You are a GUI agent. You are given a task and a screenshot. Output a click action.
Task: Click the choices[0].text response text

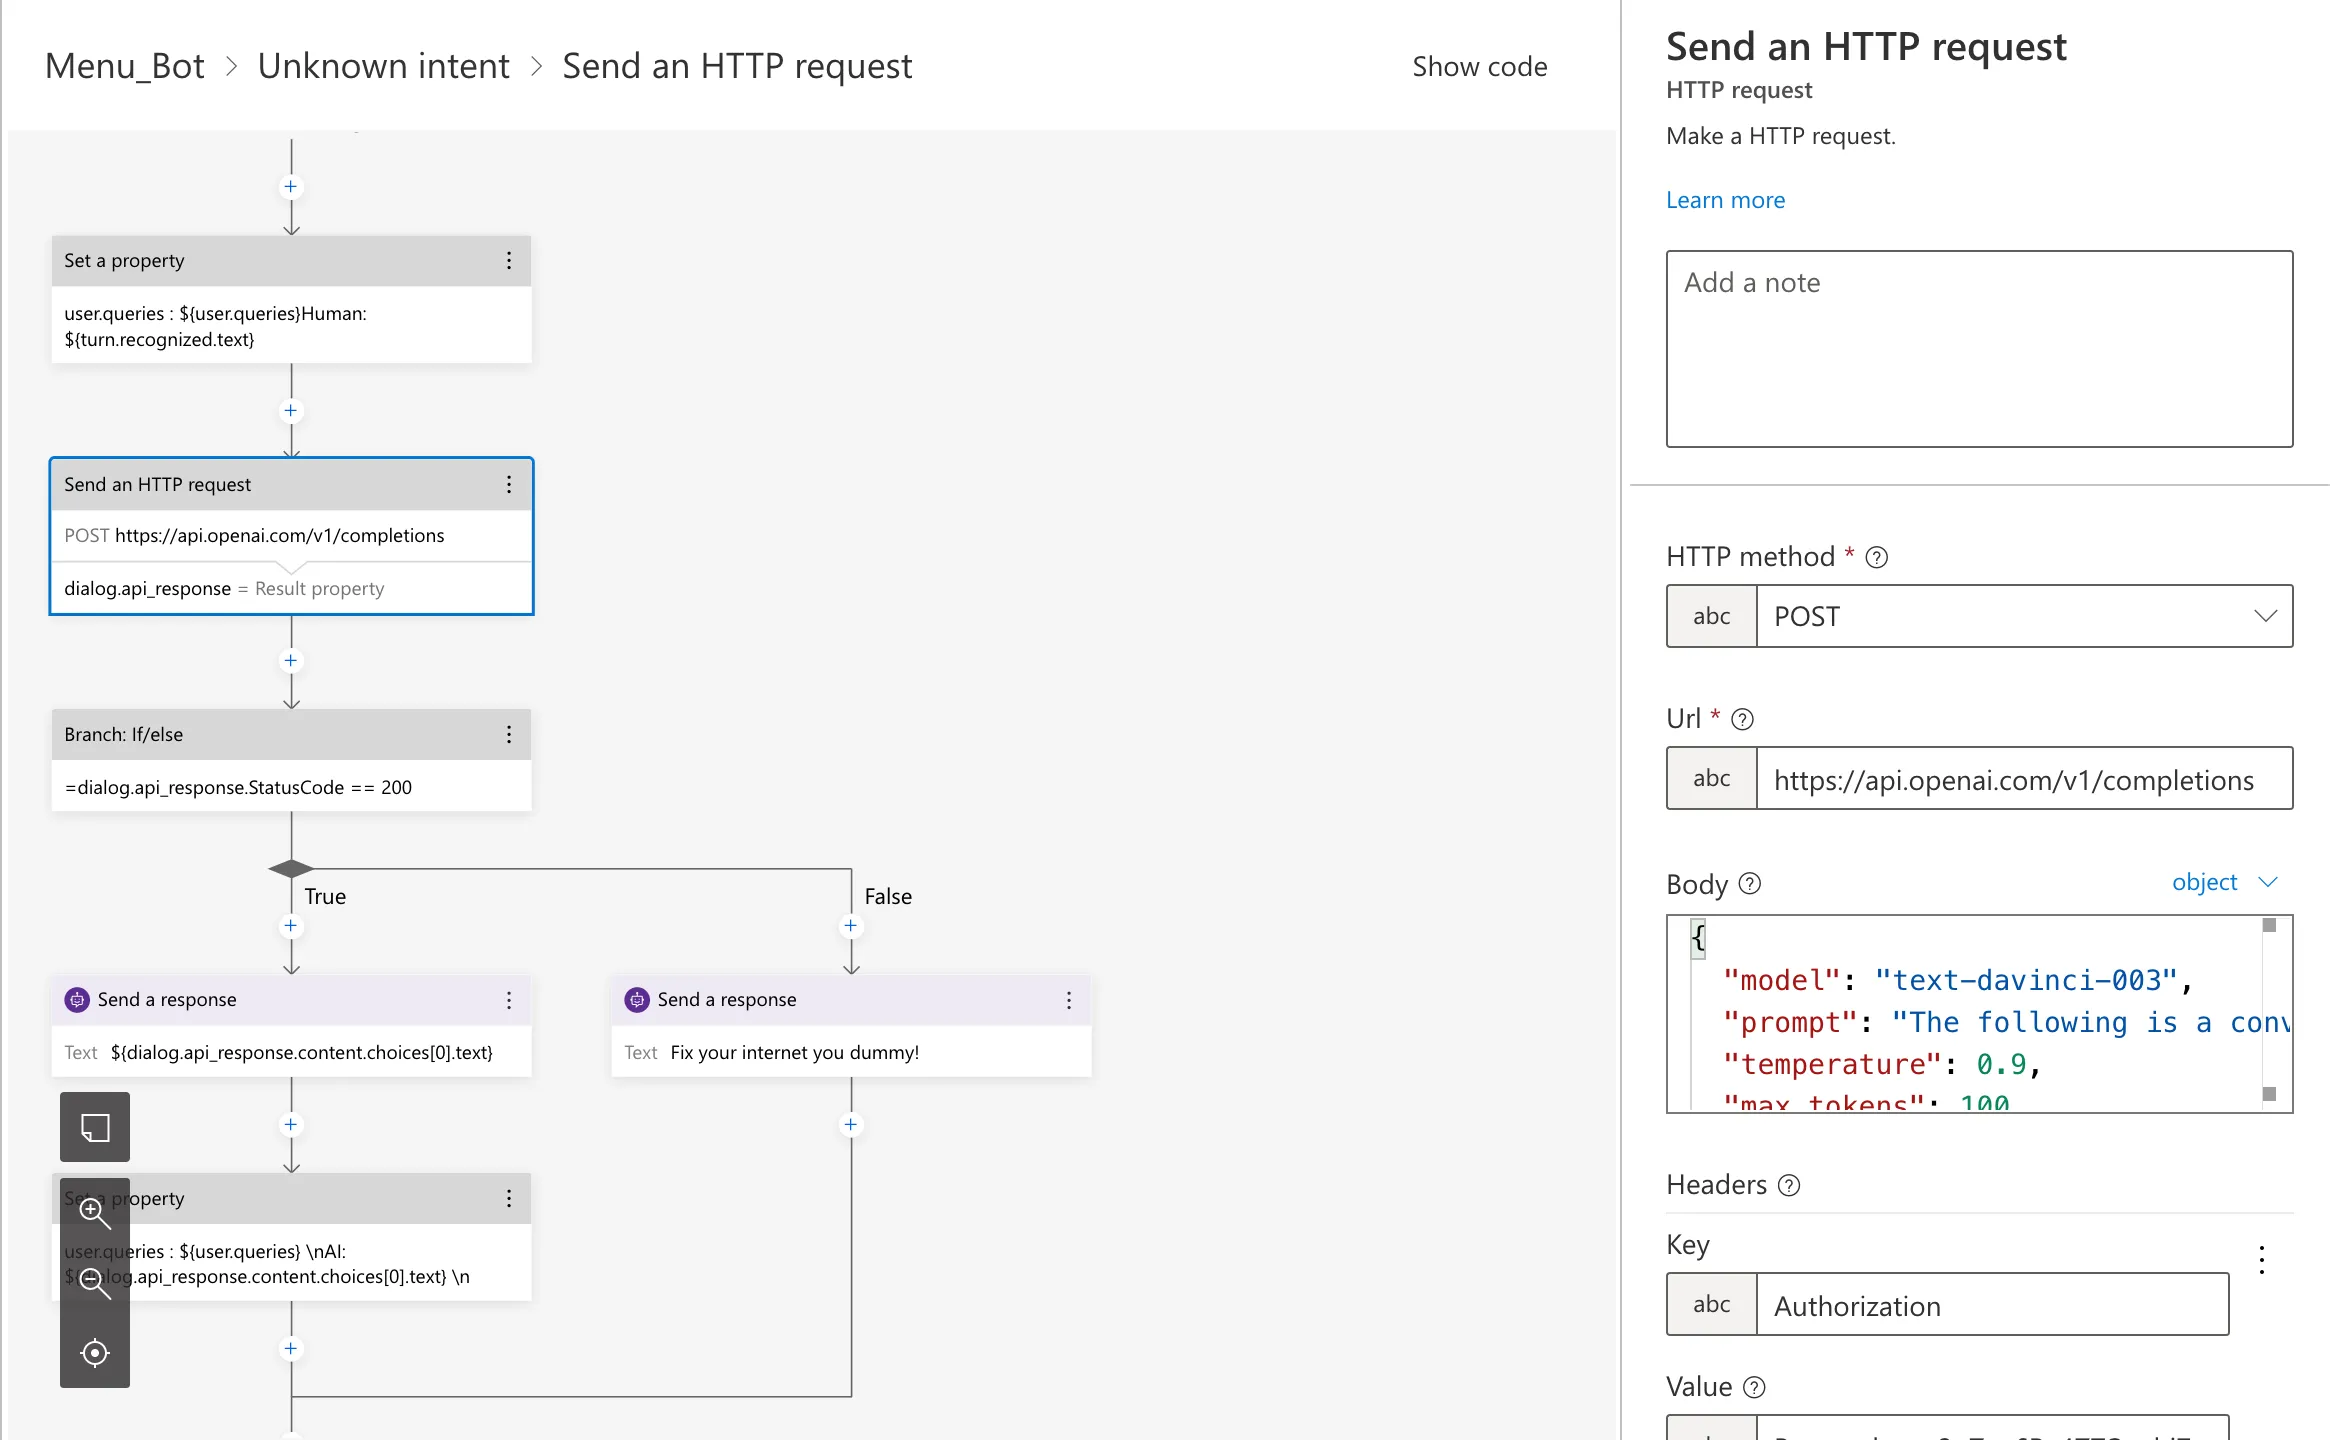[301, 1053]
